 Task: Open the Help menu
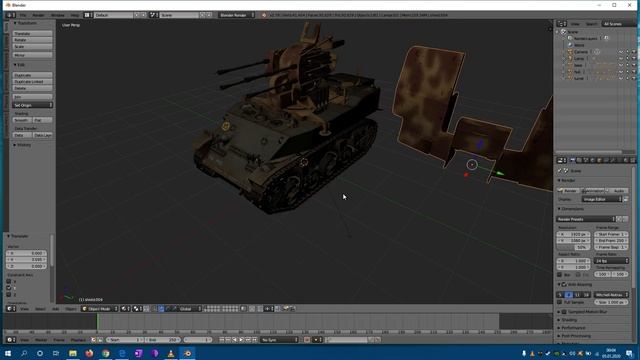(x=75, y=15)
